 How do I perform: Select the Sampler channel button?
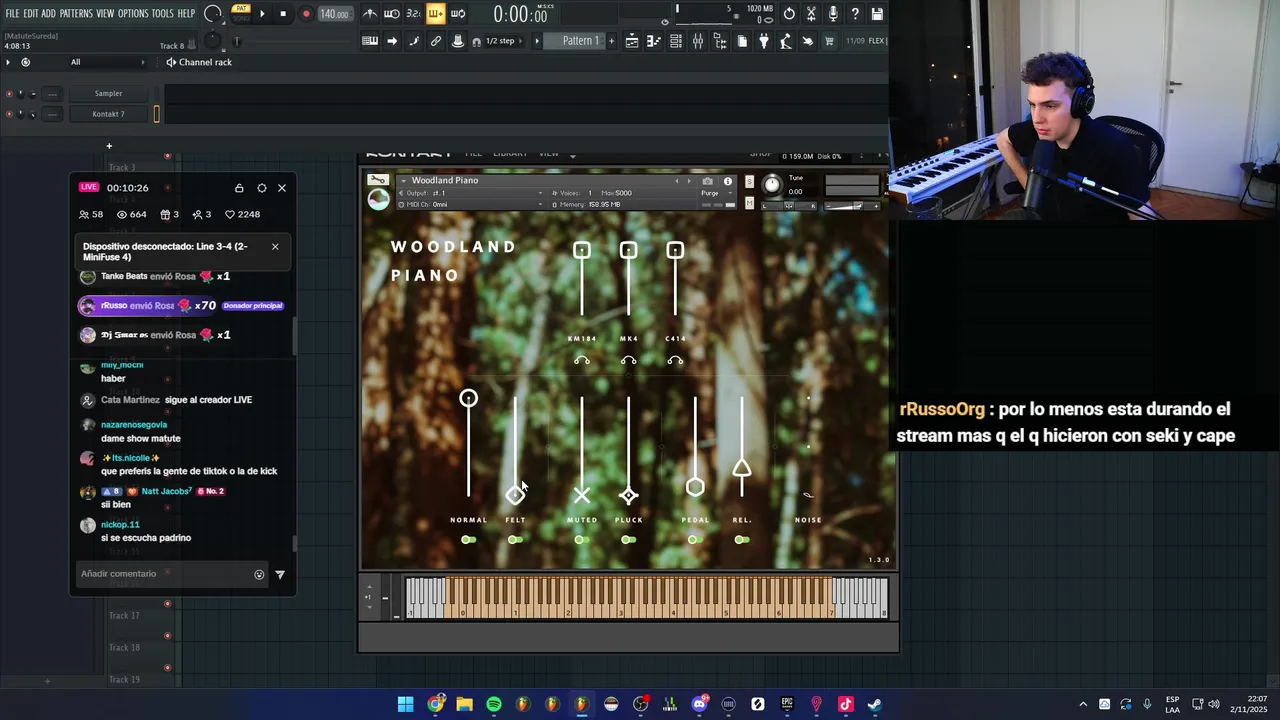point(108,93)
